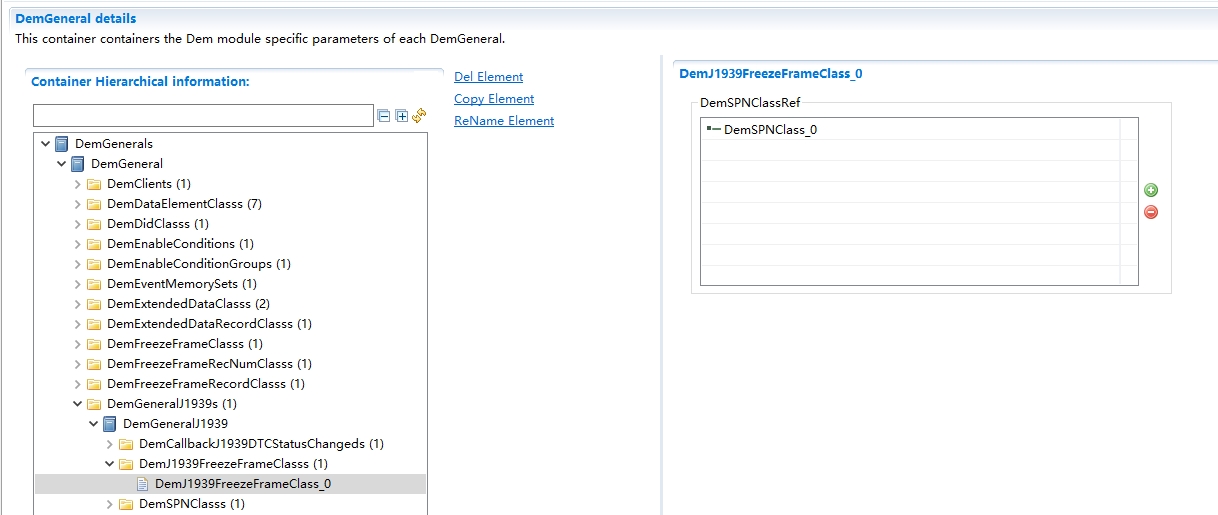This screenshot has width=1218, height=515.
Task: Click the DemGeneralJ1939 container icon
Action: coord(110,424)
